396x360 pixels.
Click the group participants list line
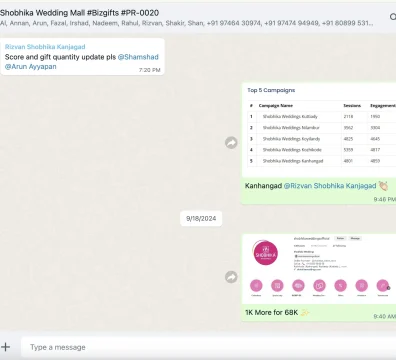click(187, 23)
